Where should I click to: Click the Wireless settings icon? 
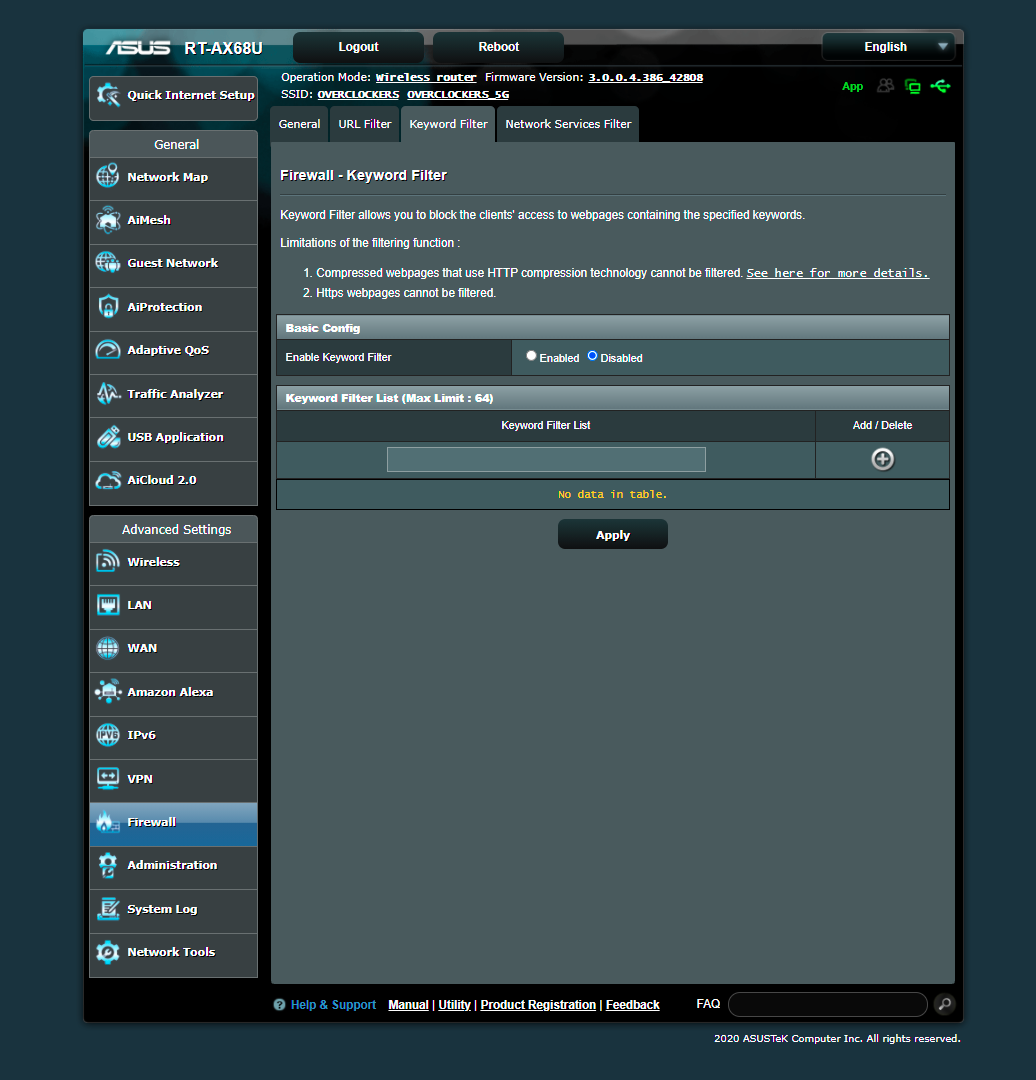(107, 561)
